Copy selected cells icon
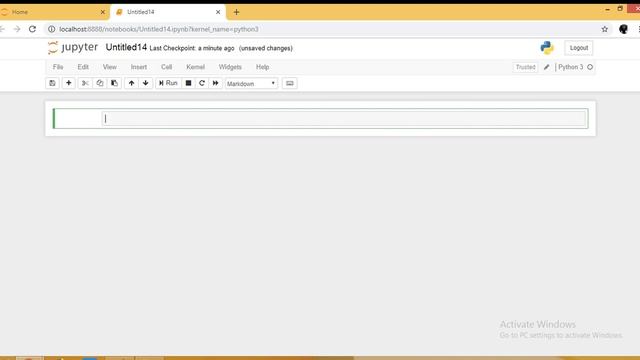Image resolution: width=640 pixels, height=360 pixels. point(100,83)
